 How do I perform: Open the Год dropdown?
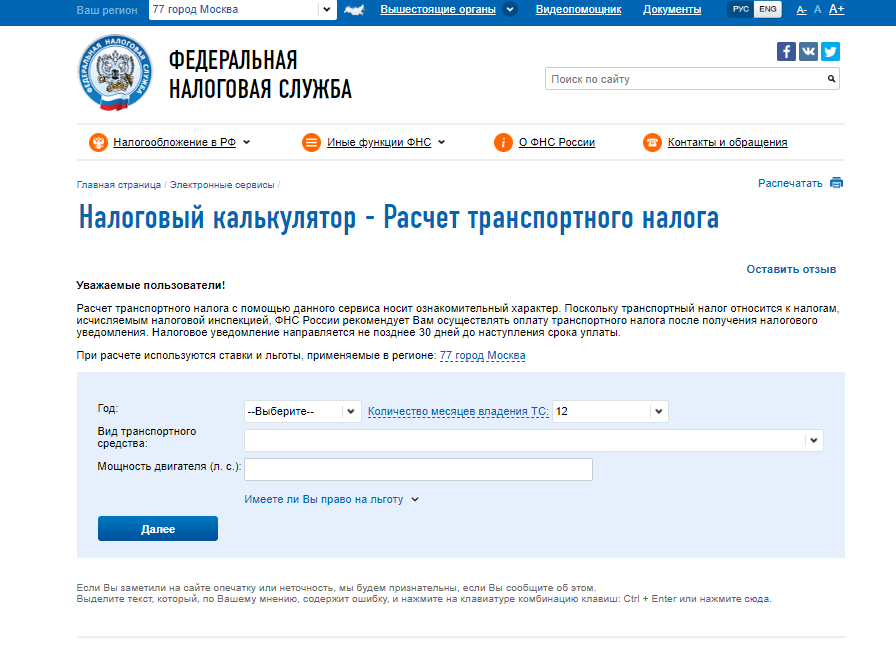(302, 411)
